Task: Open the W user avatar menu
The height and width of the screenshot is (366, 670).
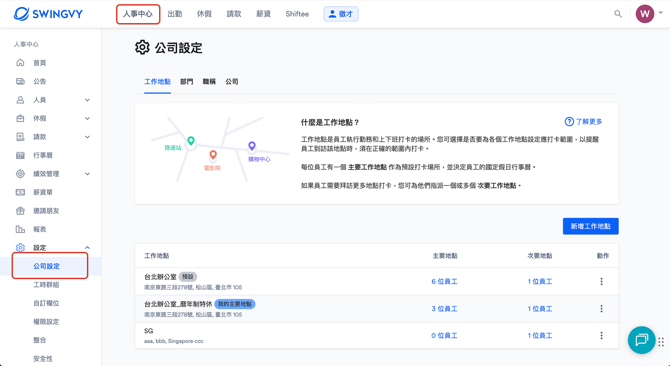Action: coord(645,14)
